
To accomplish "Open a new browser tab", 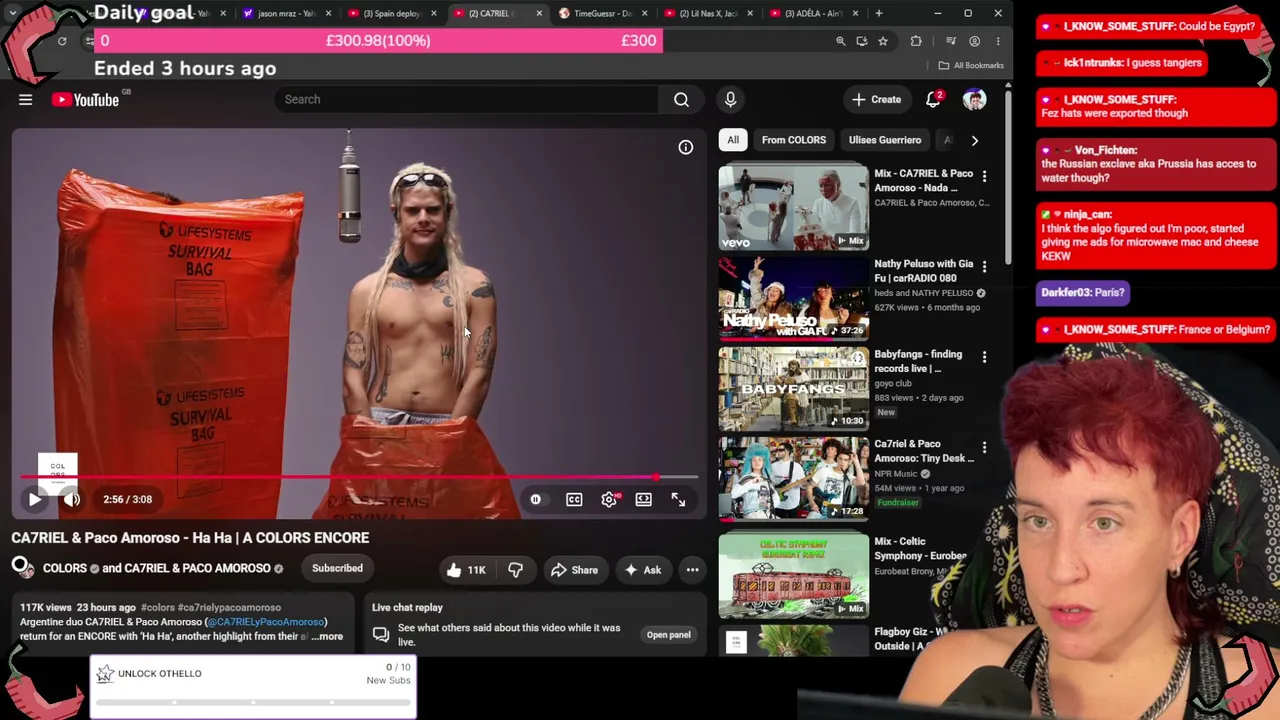I will 879,13.
